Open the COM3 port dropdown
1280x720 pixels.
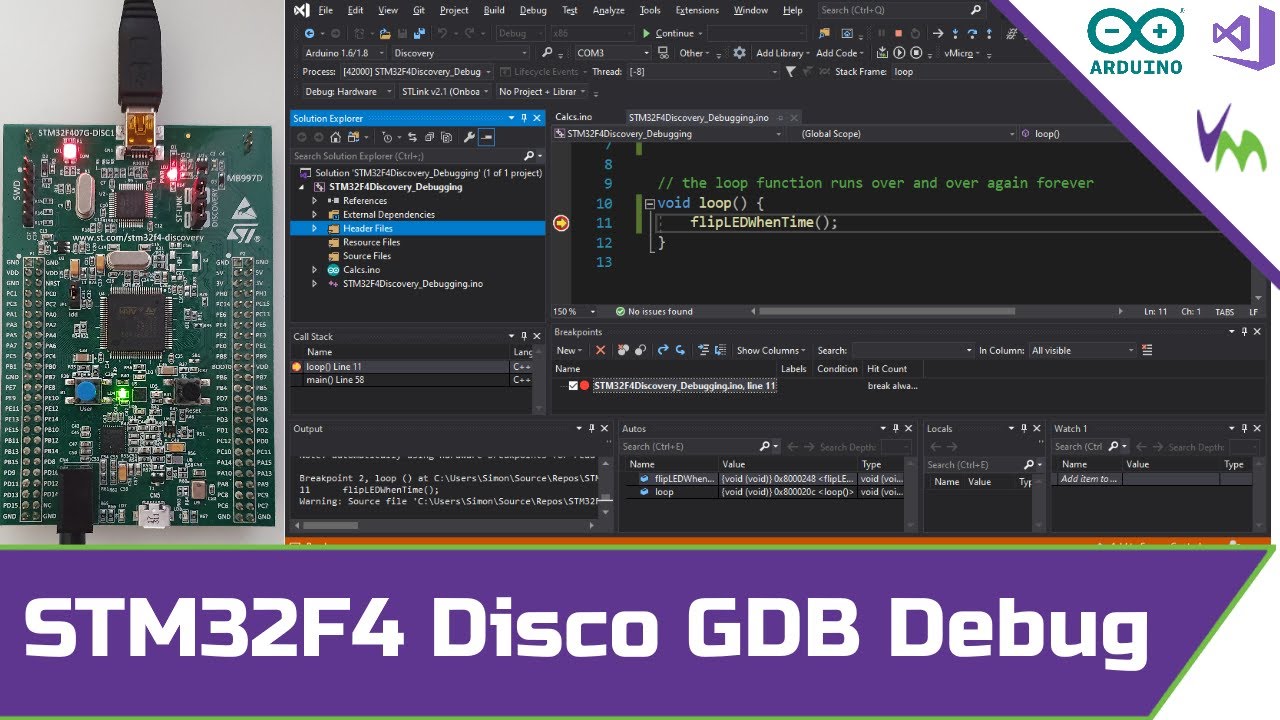point(613,53)
